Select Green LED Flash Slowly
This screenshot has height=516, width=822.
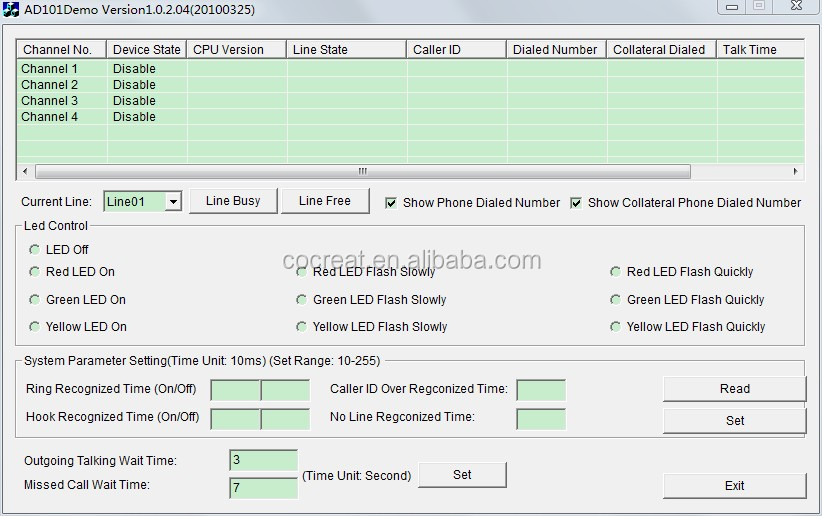(x=302, y=300)
